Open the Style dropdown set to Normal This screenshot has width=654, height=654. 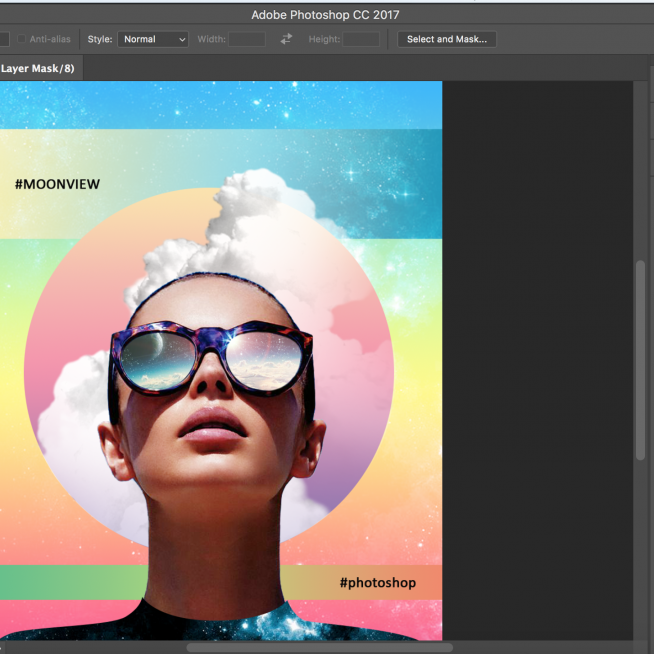153,39
